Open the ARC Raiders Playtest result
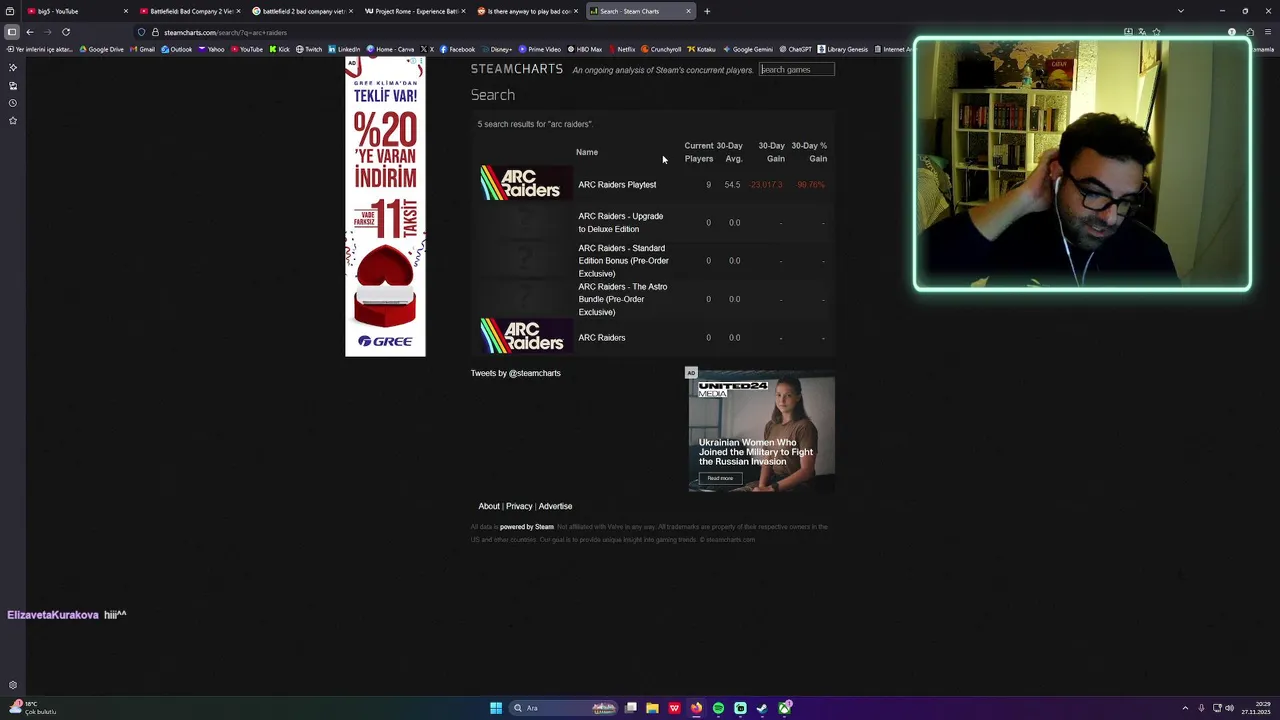Image resolution: width=1280 pixels, height=720 pixels. (617, 185)
